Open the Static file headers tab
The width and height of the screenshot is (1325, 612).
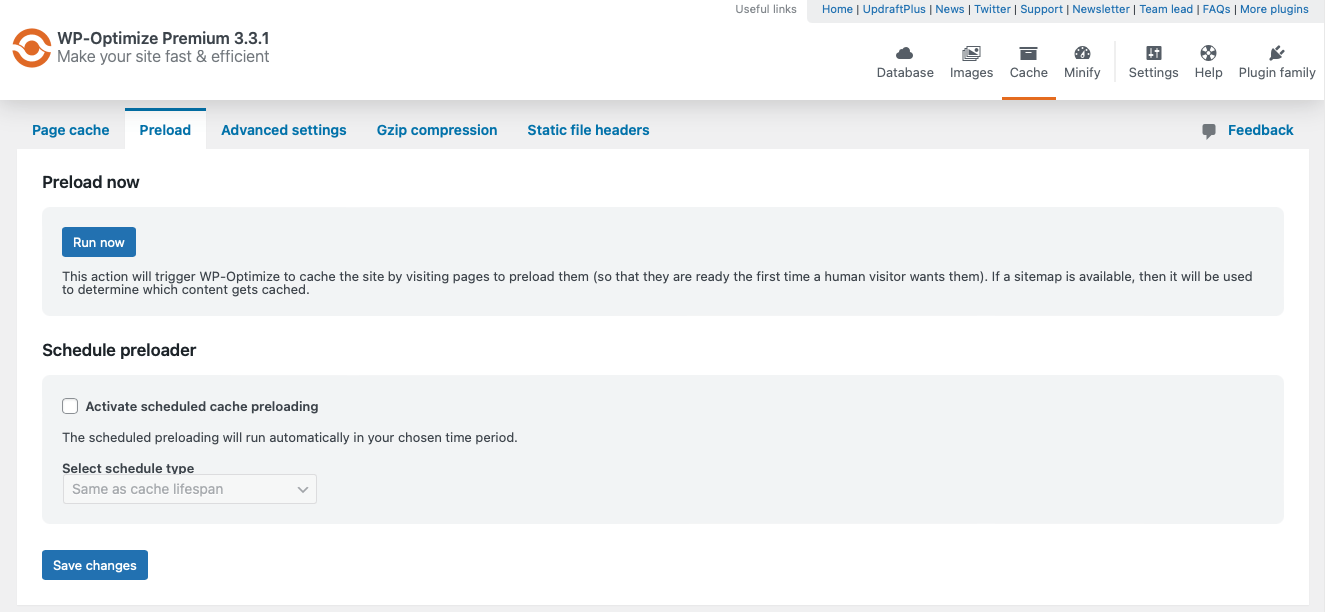(588, 130)
